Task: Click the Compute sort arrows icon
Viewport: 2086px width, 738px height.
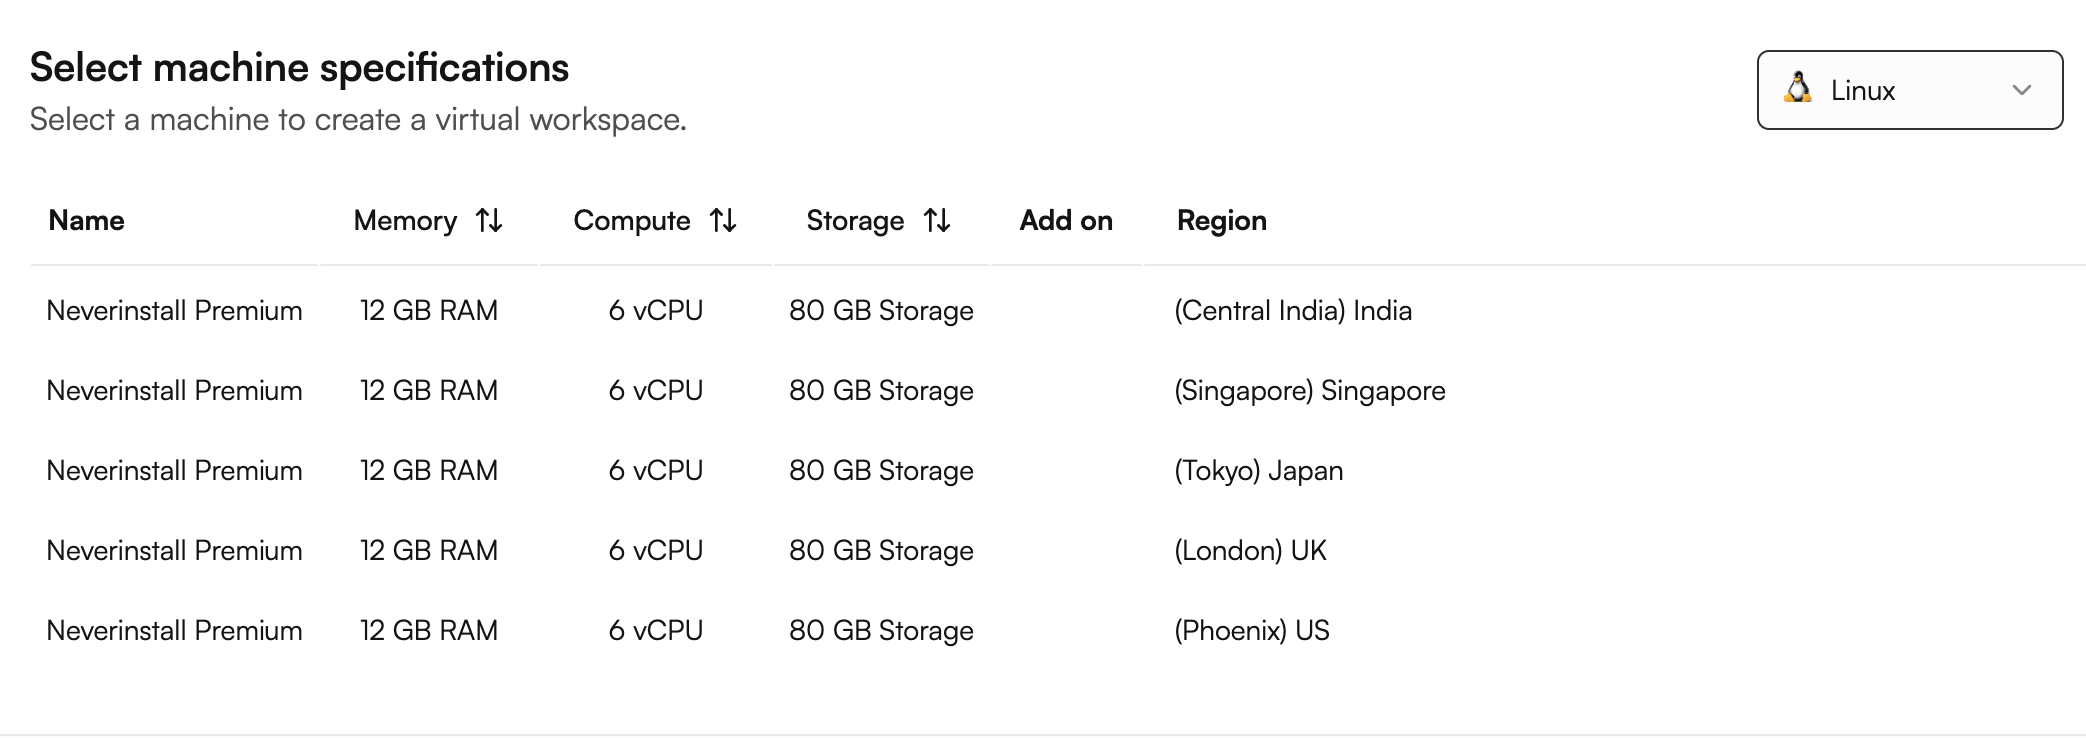Action: coord(723,221)
